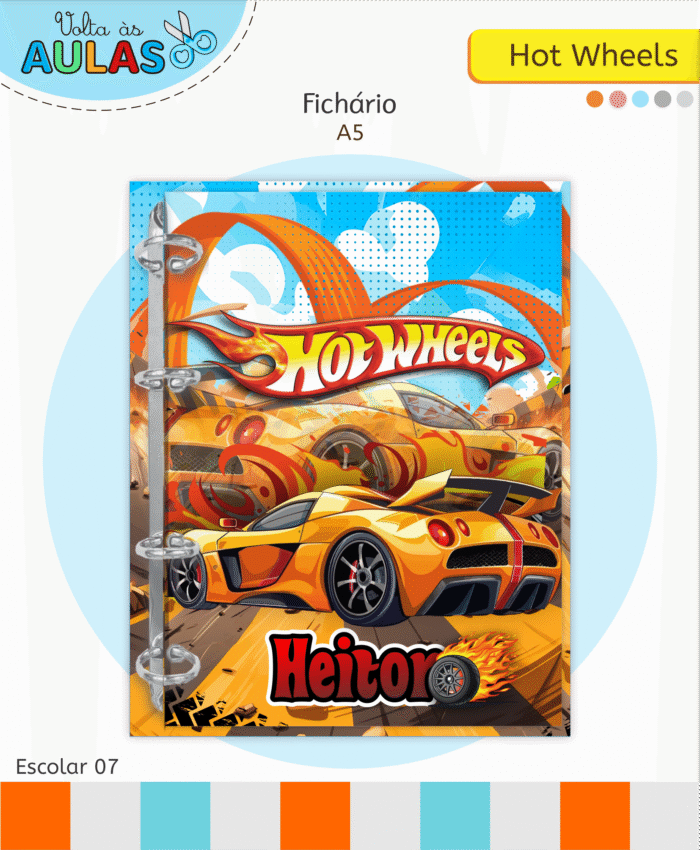This screenshot has width=700, height=850.
Task: Click the top binder ring
Action: point(168,254)
